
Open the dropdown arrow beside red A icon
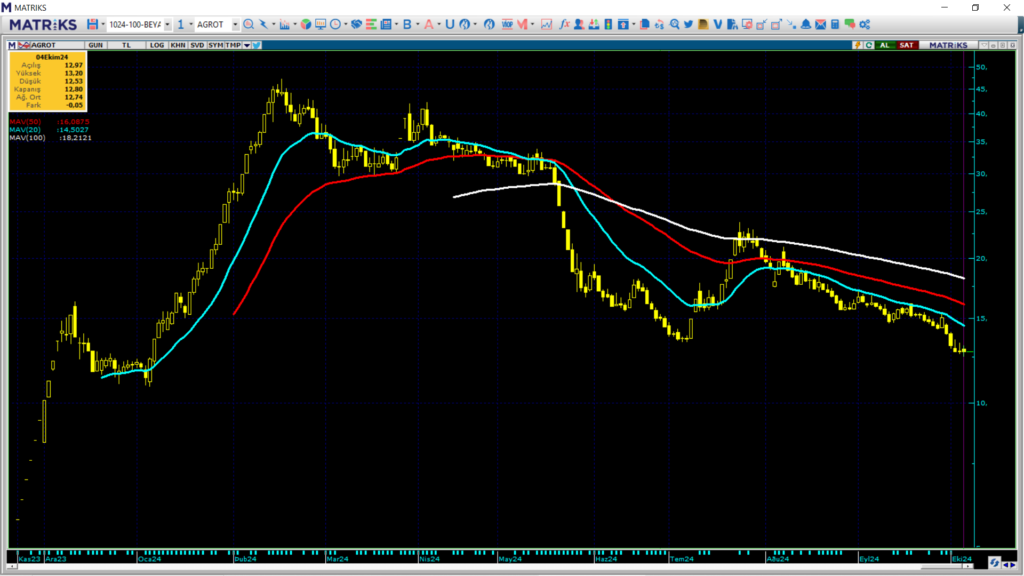[x=439, y=24]
